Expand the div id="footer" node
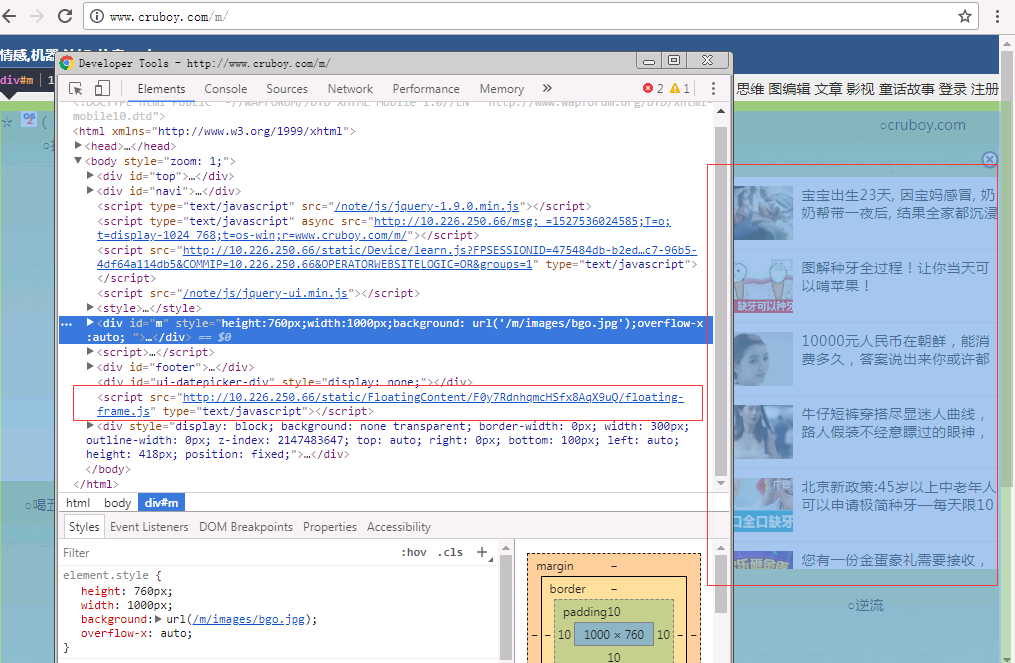Screen dimensions: 1015x663 [91, 366]
